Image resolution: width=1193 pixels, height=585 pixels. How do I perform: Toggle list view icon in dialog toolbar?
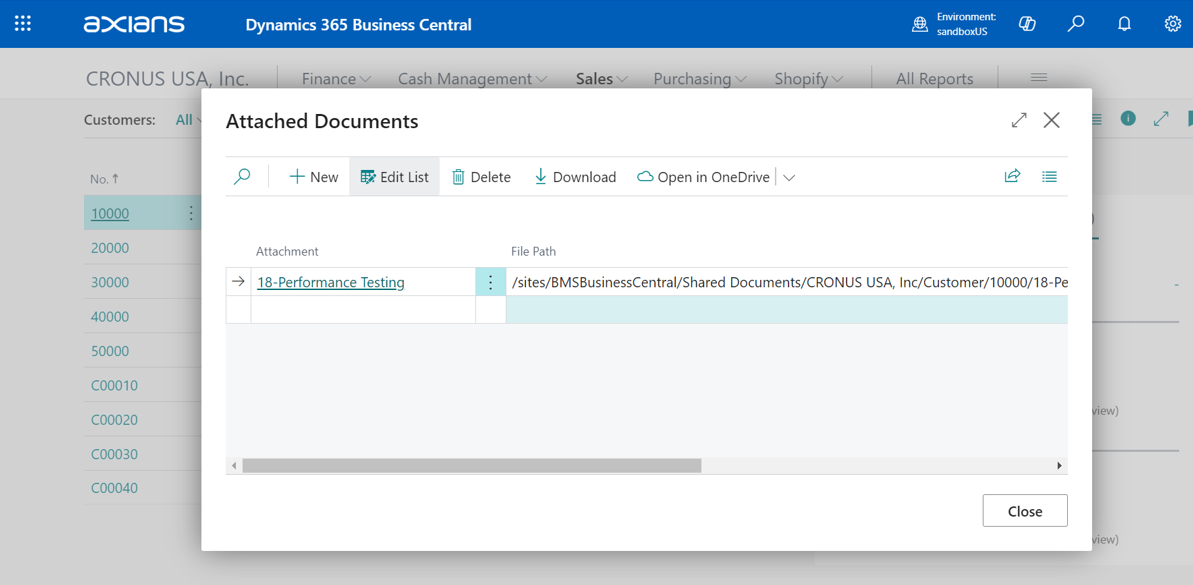(x=1049, y=177)
